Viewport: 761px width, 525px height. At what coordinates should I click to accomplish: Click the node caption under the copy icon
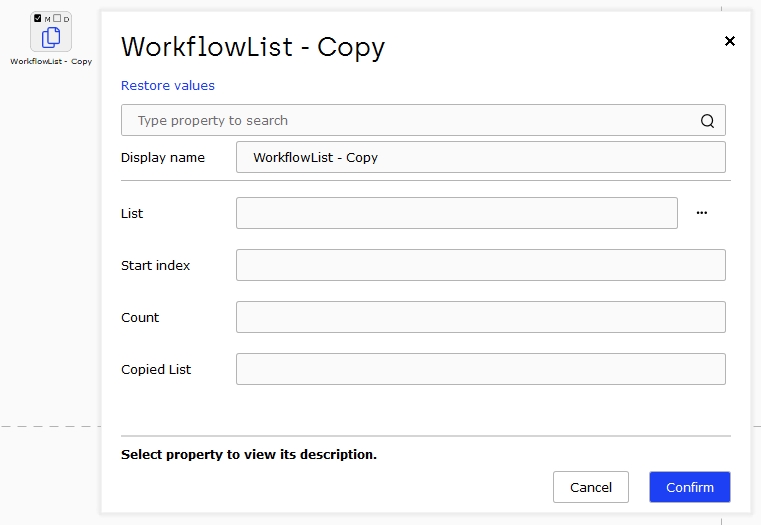coord(51,62)
